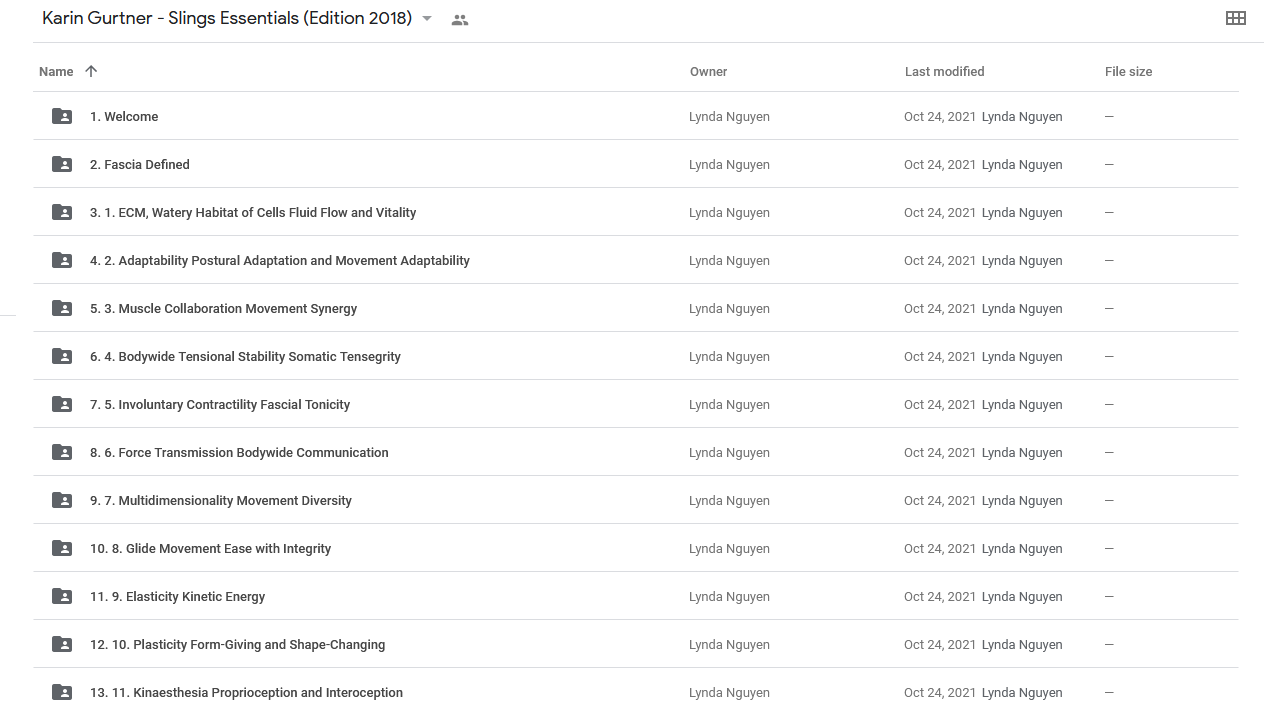Click the folder icon for Elasticity Kinetic Energy

[62, 596]
